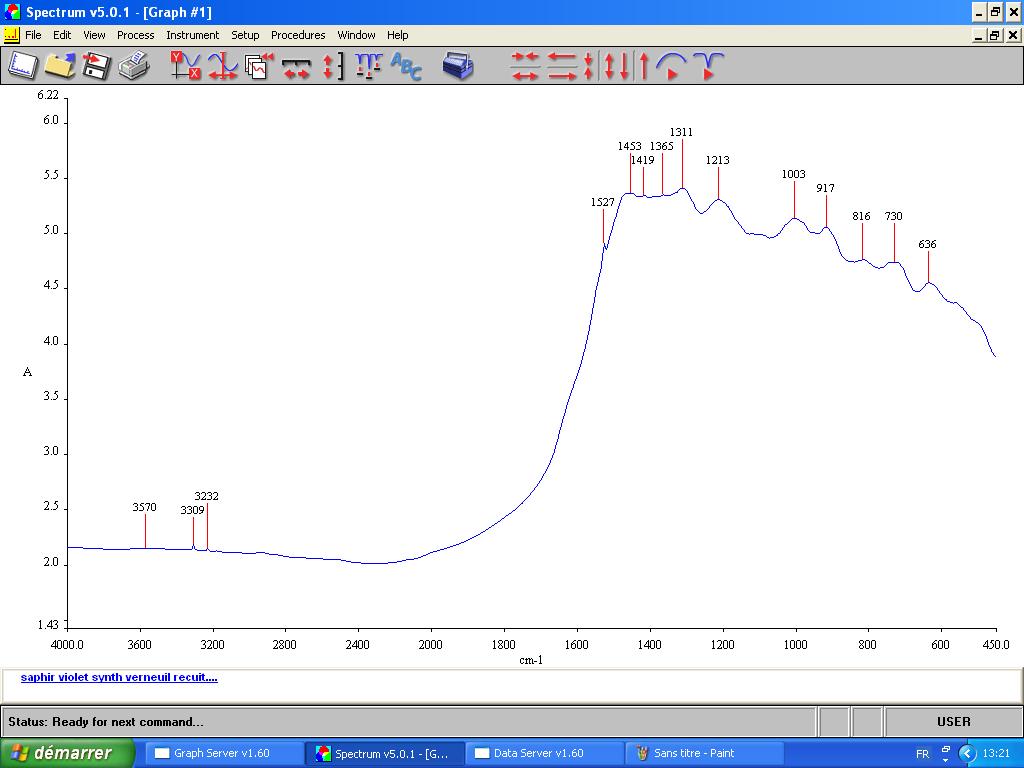1024x768 pixels.
Task: Click the blue instrument scan icon
Action: [458, 66]
